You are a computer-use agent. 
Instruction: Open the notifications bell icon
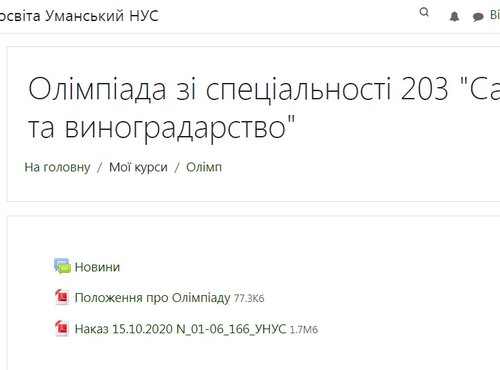pos(454,16)
